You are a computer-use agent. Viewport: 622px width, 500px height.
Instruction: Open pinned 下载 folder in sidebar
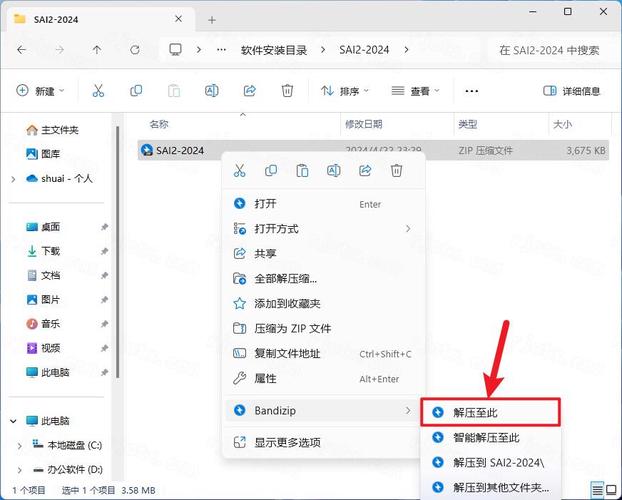[x=43, y=251]
